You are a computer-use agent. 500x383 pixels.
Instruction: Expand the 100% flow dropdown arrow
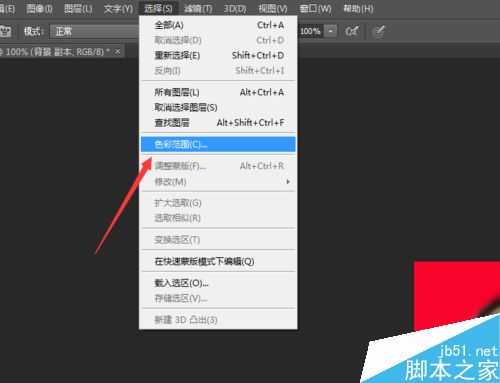pyautogui.click(x=330, y=31)
